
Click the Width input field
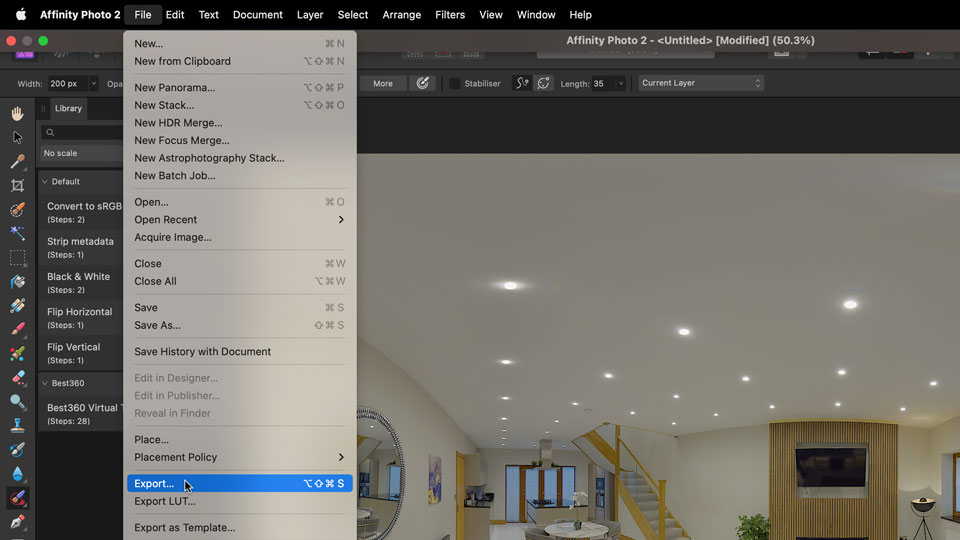(67, 83)
